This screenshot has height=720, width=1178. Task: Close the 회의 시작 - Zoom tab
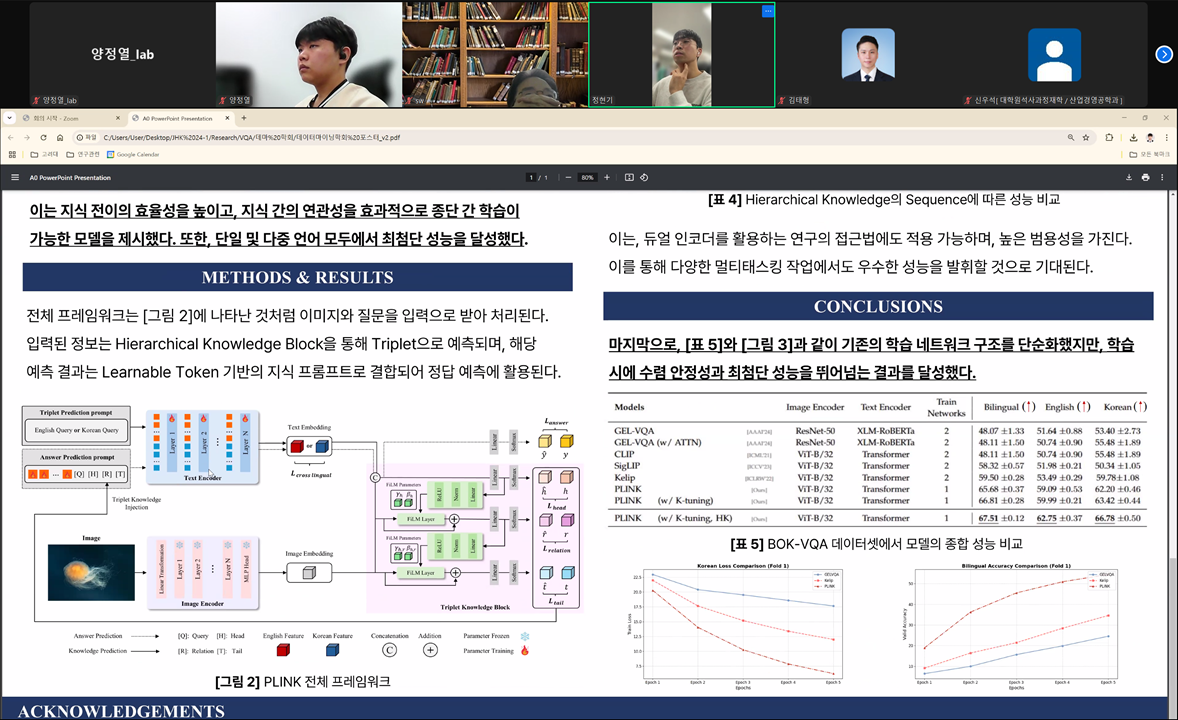(x=117, y=118)
